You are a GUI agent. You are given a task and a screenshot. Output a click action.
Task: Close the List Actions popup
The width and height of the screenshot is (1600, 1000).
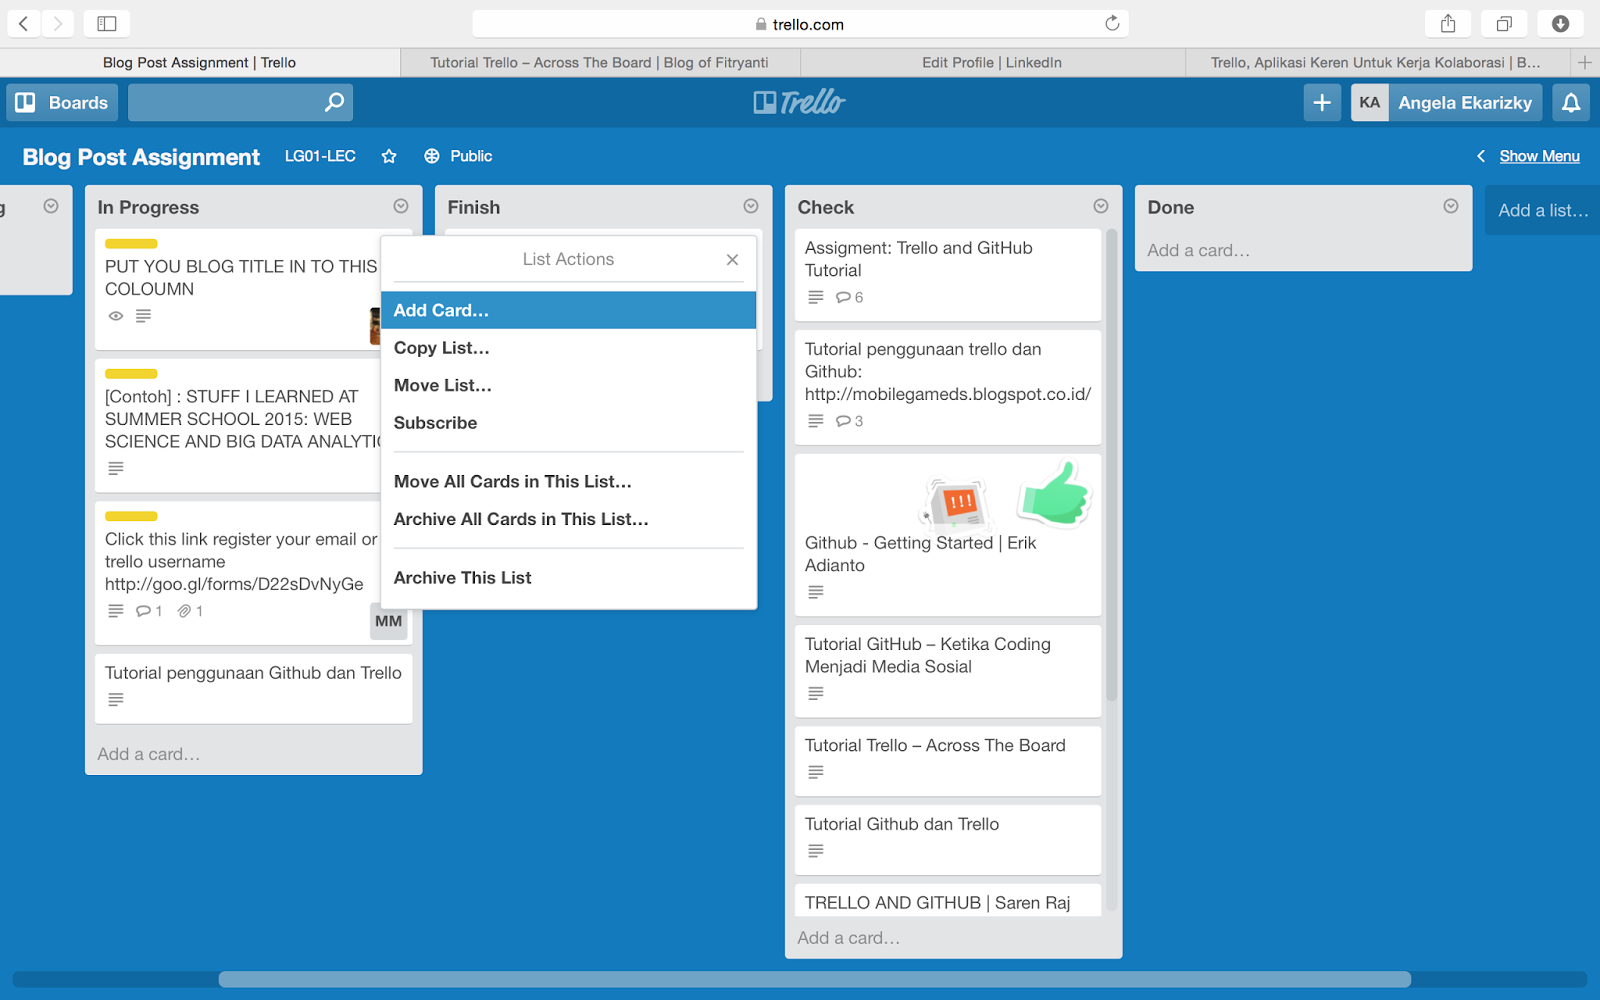pos(732,260)
